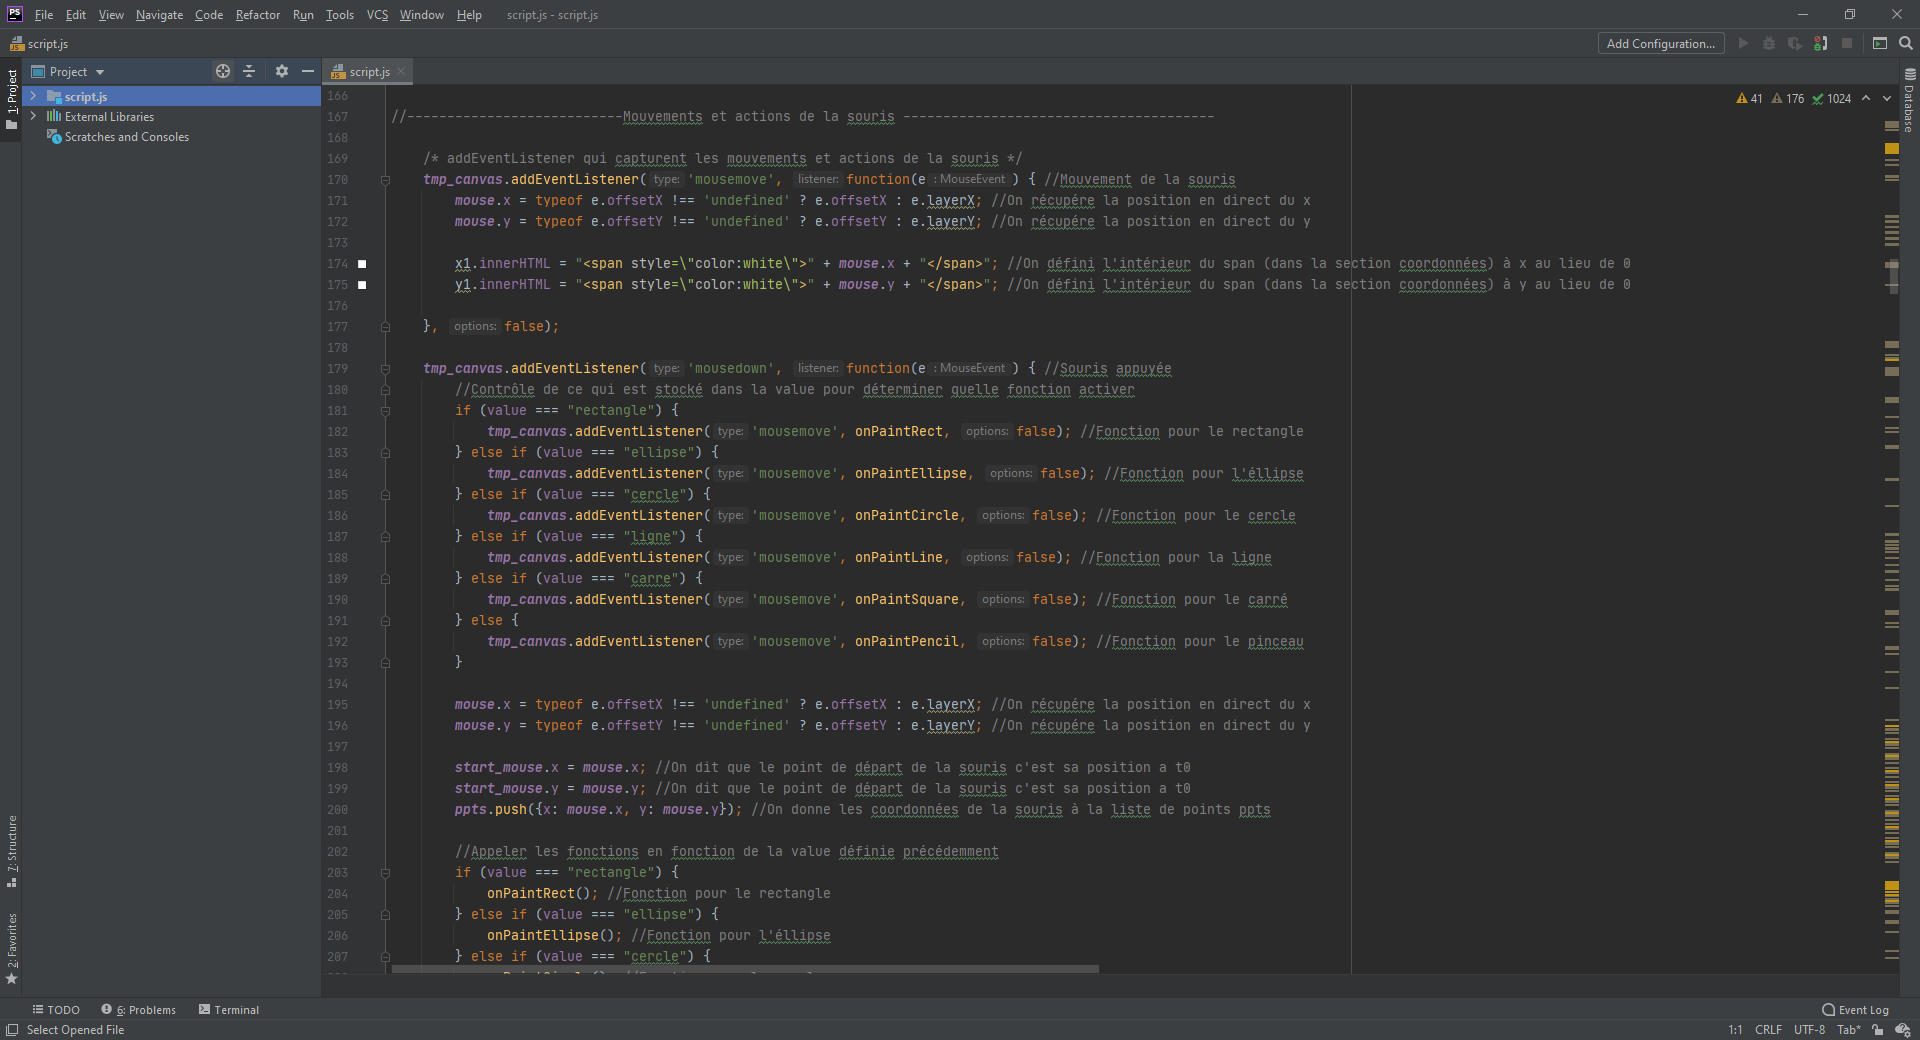The image size is (1920, 1040).
Task: Toggle tool window bars in status corner
Action: (12, 1030)
